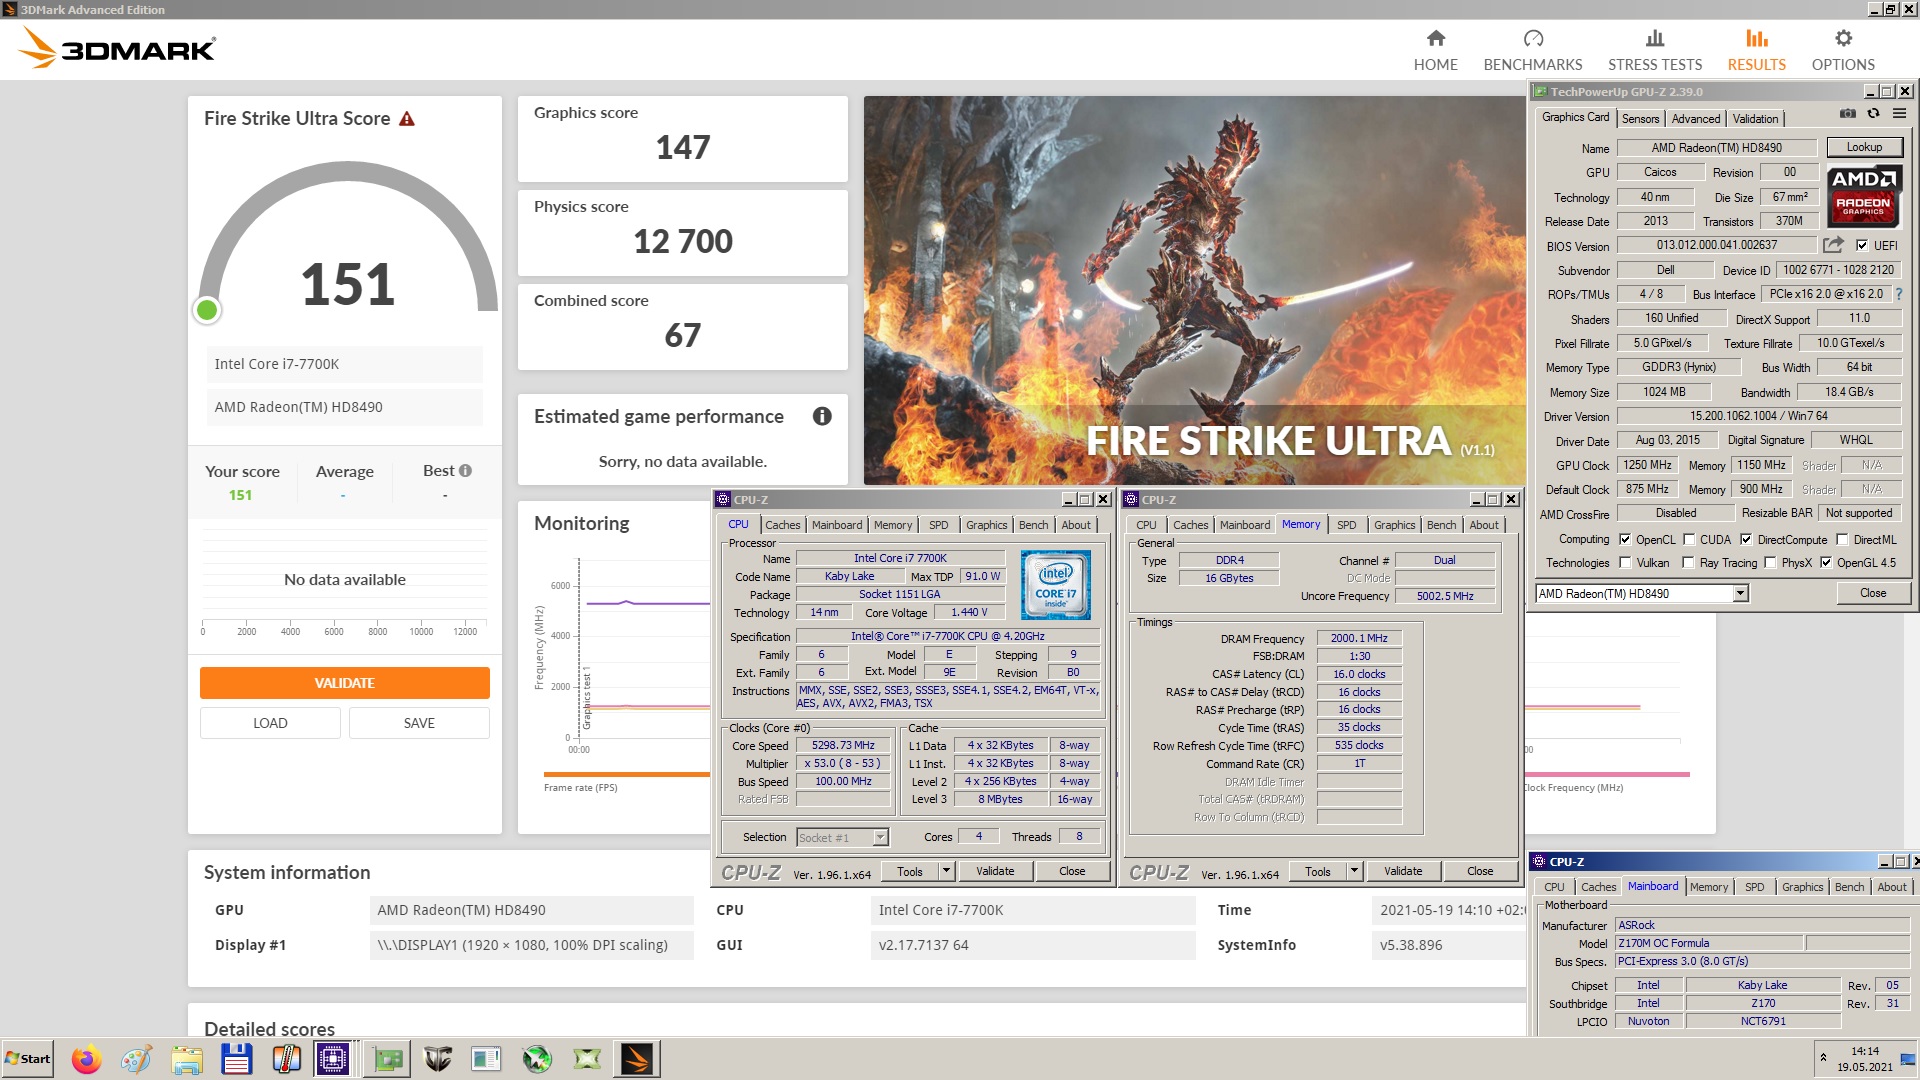Screen dimensions: 1920x1080
Task: Click the info icon next to Best score
Action: (465, 470)
